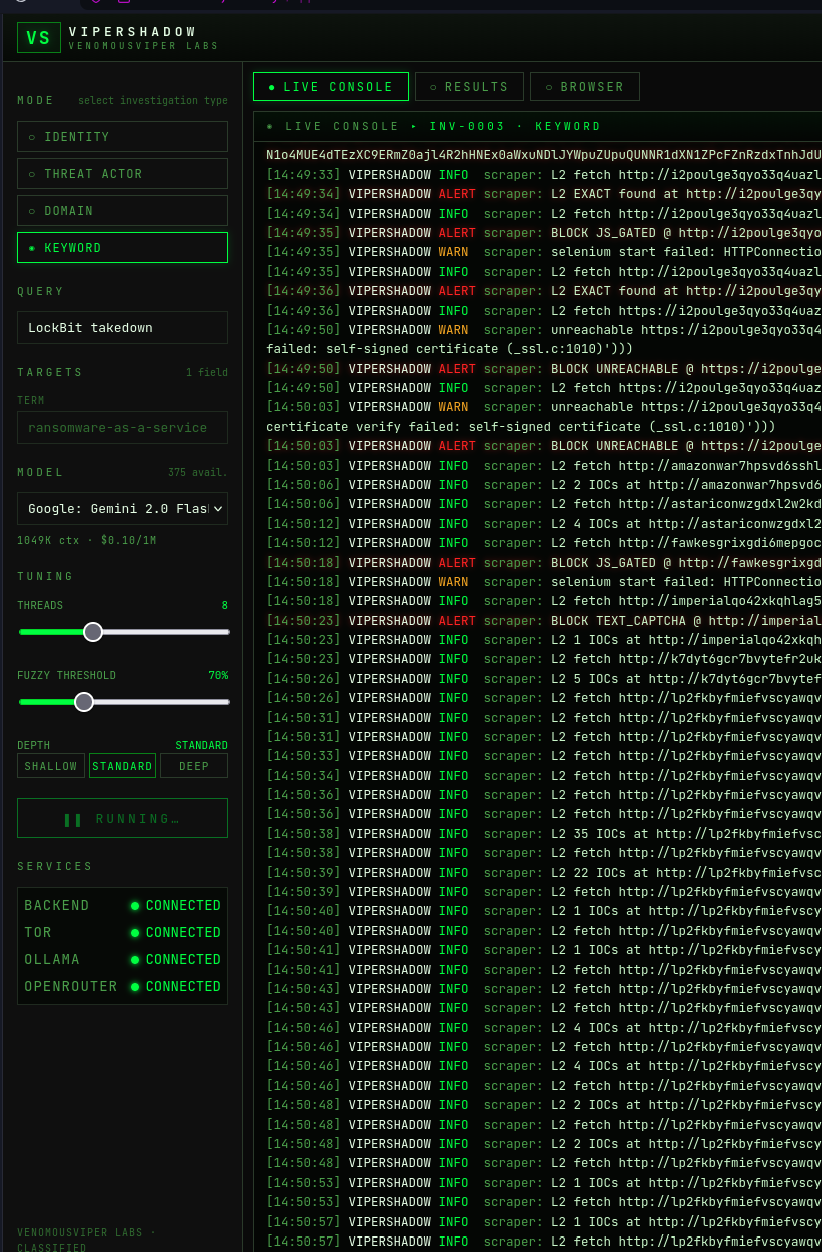This screenshot has height=1252, width=822.
Task: Click the Live Console header status dot
Action: (x=270, y=127)
